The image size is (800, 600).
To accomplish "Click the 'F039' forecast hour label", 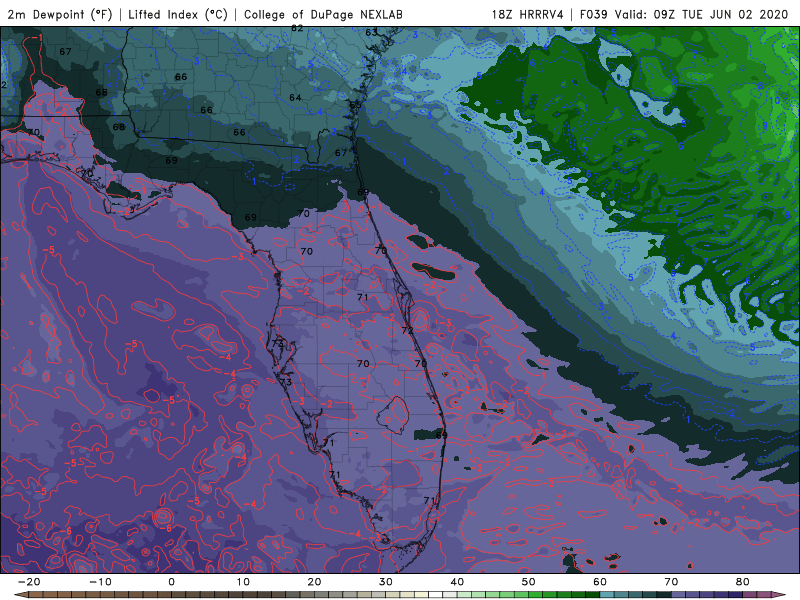I will [x=593, y=14].
